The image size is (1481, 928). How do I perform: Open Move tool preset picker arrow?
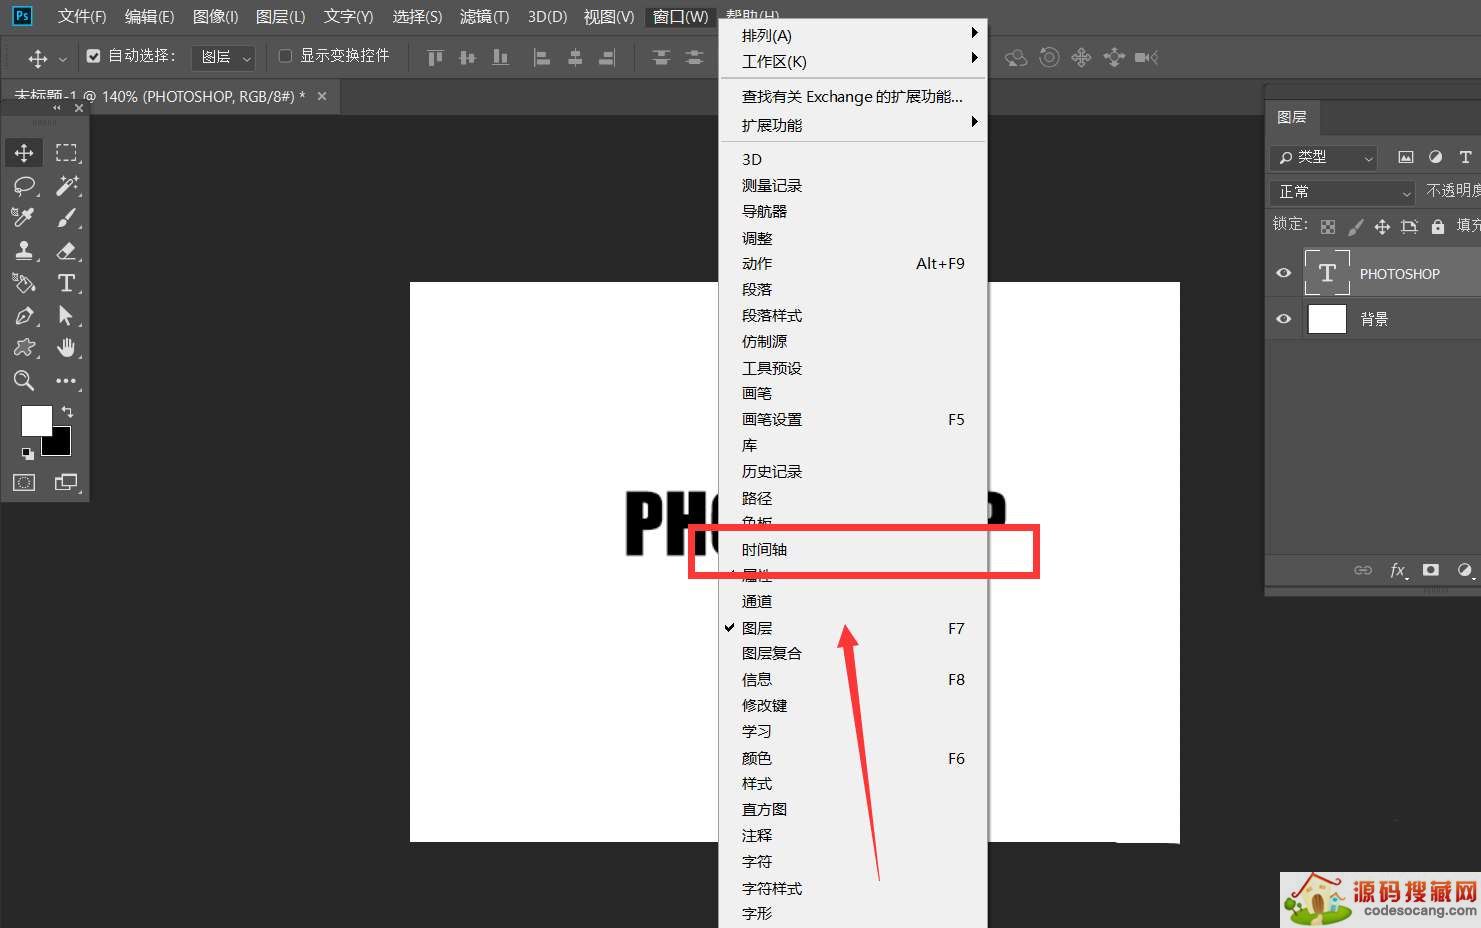[x=63, y=59]
